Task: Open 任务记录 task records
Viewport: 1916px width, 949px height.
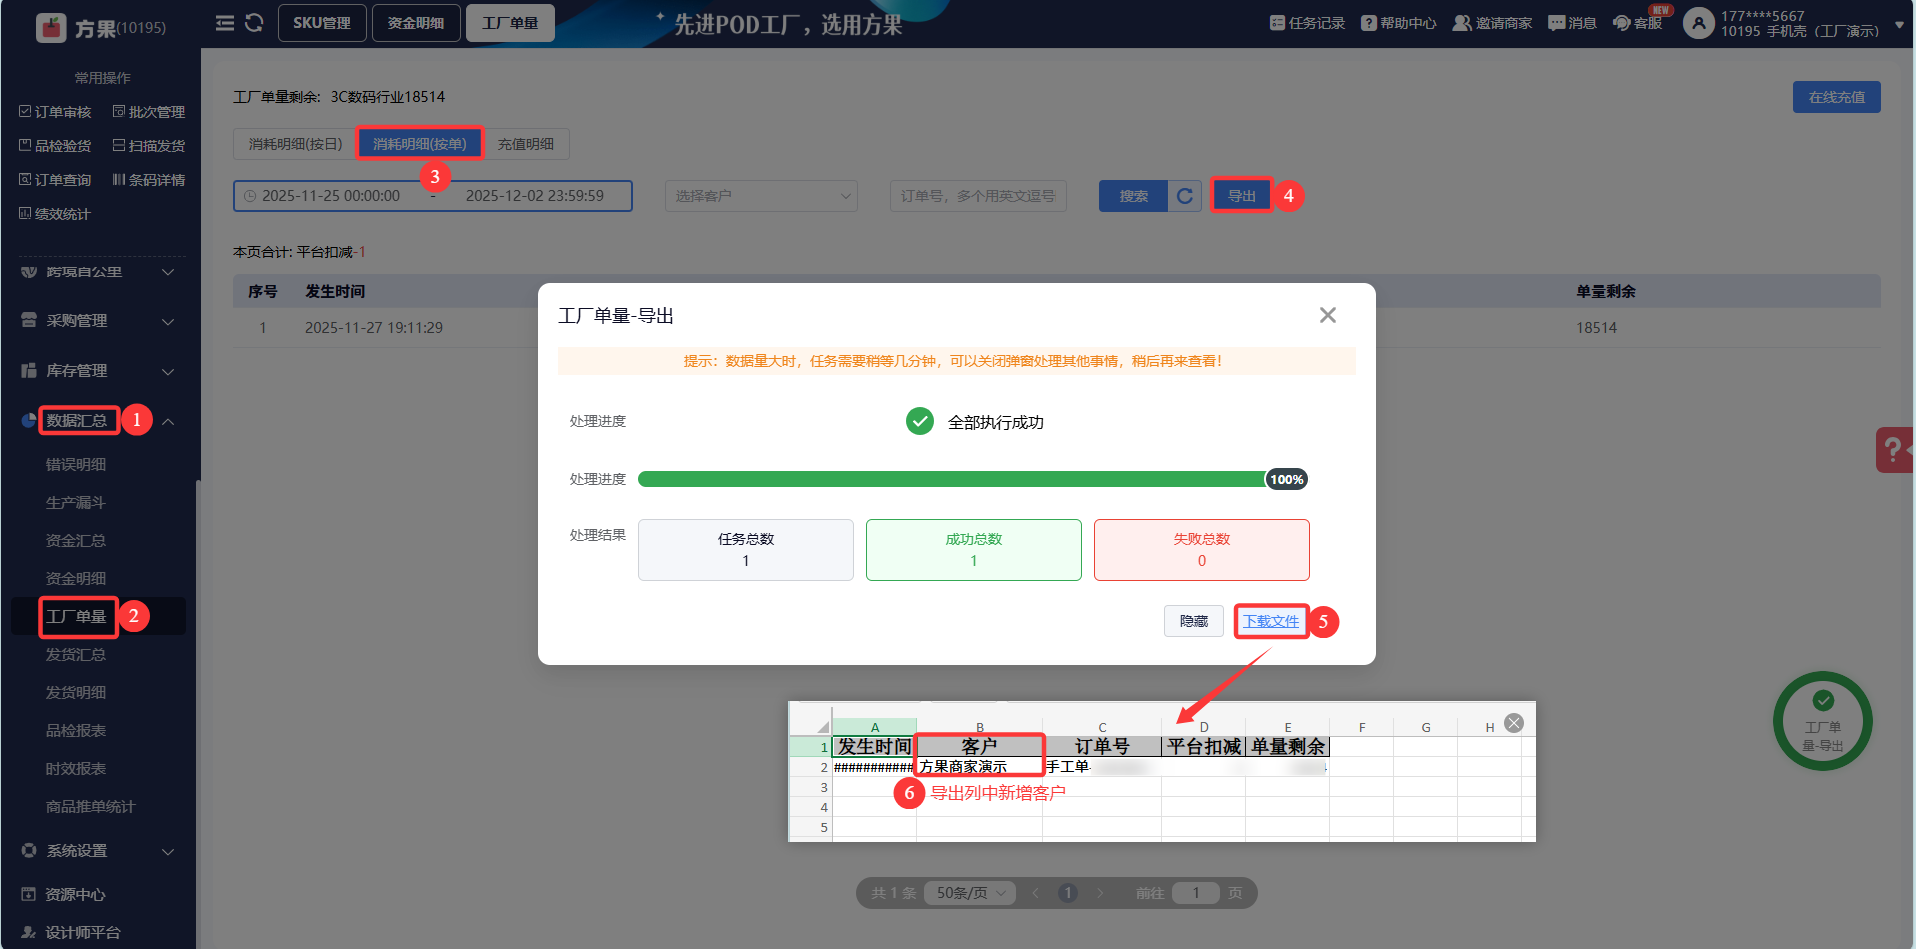Action: tap(1307, 23)
